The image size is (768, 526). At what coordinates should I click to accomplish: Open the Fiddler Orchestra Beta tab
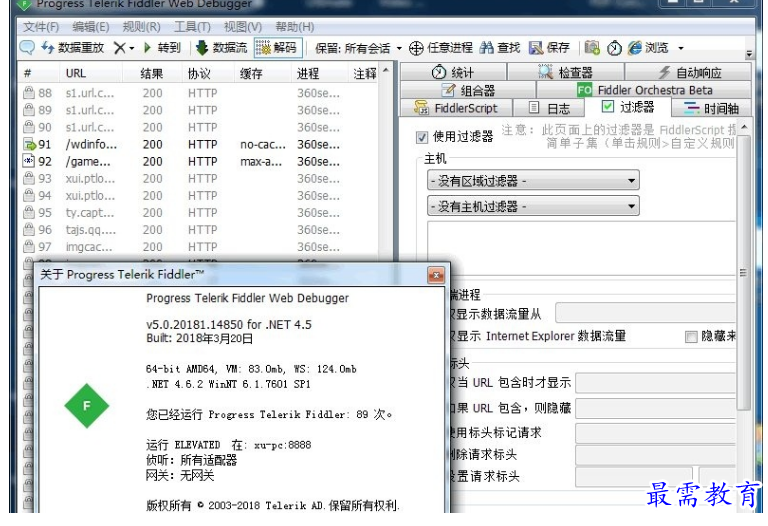(x=644, y=90)
